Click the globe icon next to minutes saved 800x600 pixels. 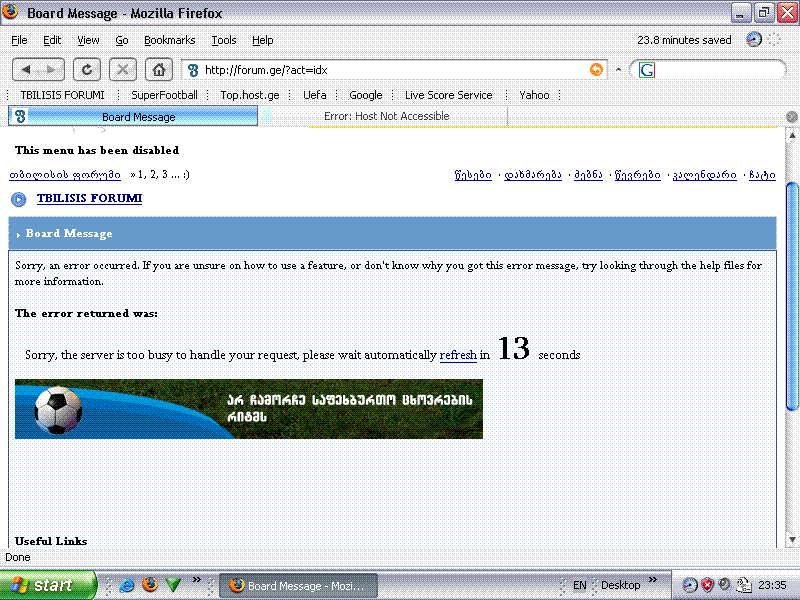click(754, 39)
